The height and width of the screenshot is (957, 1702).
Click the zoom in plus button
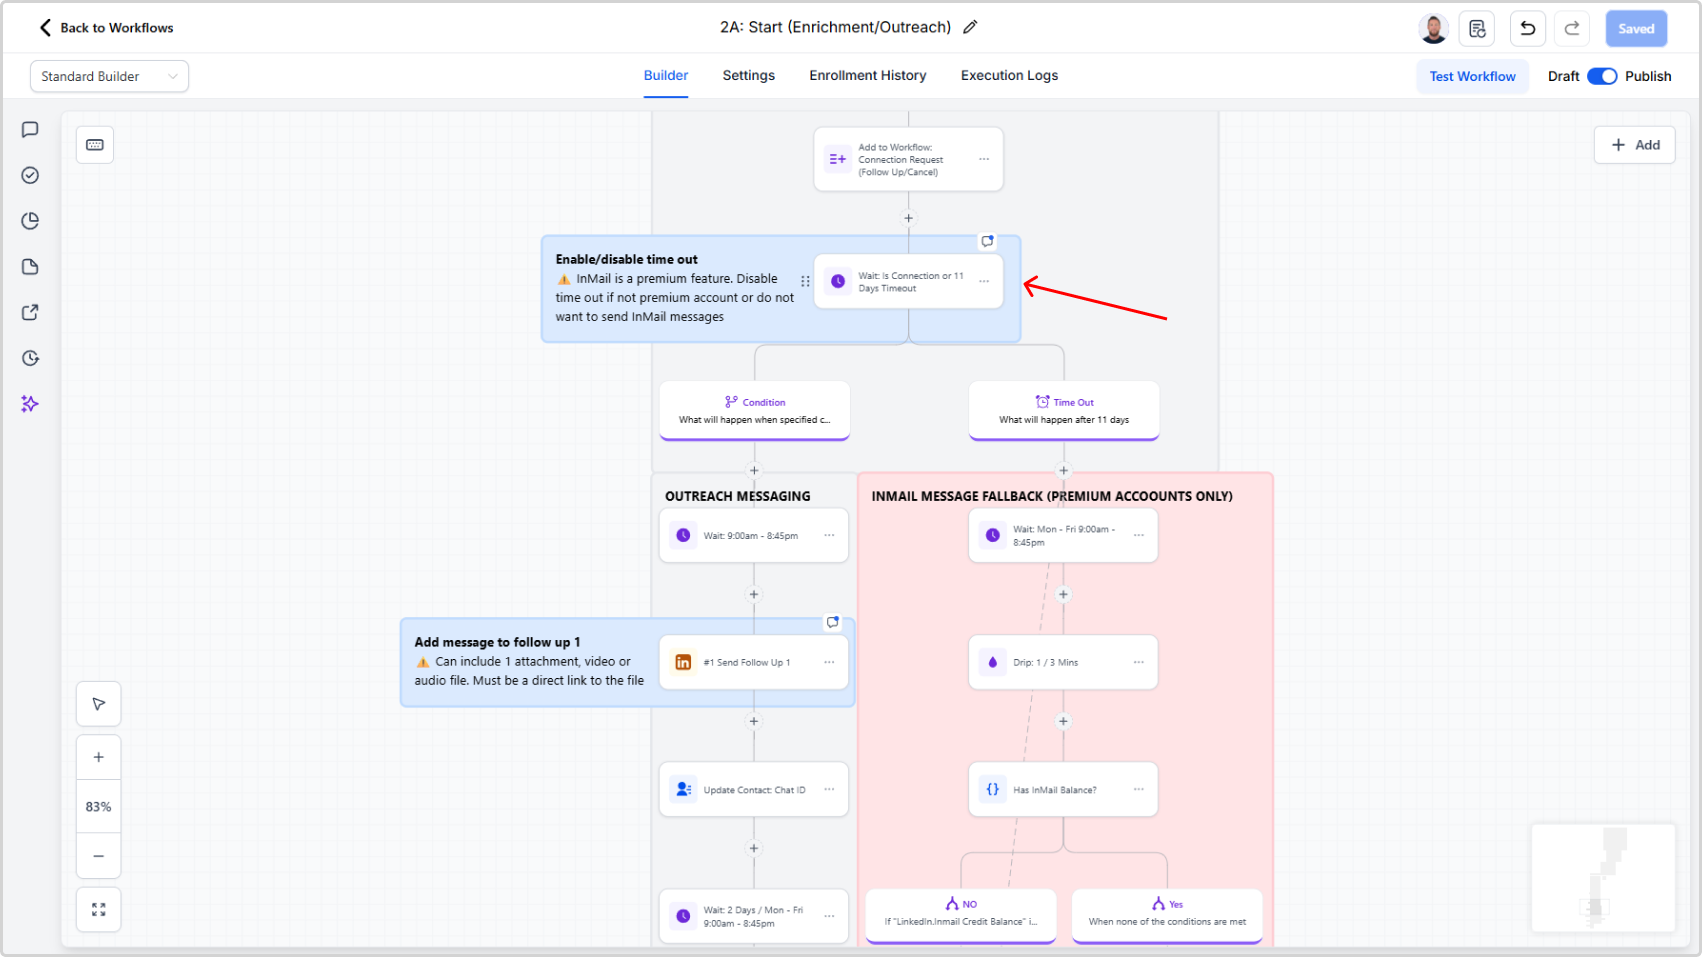(98, 757)
